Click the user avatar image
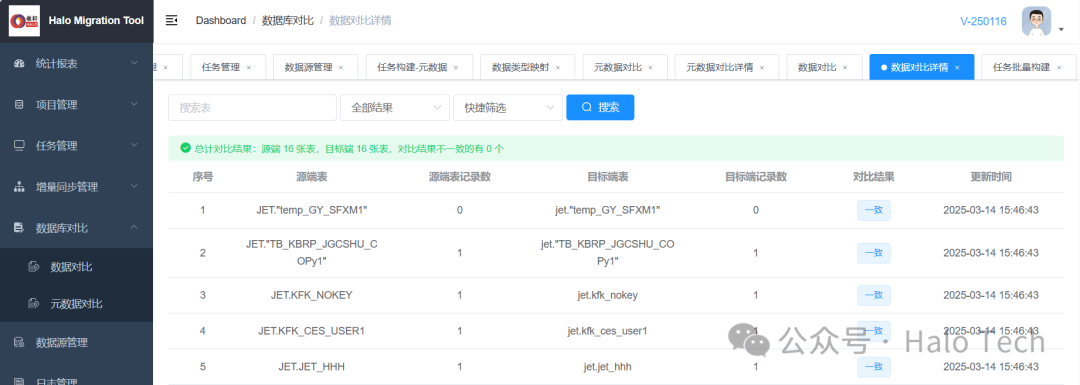 [x=1035, y=21]
